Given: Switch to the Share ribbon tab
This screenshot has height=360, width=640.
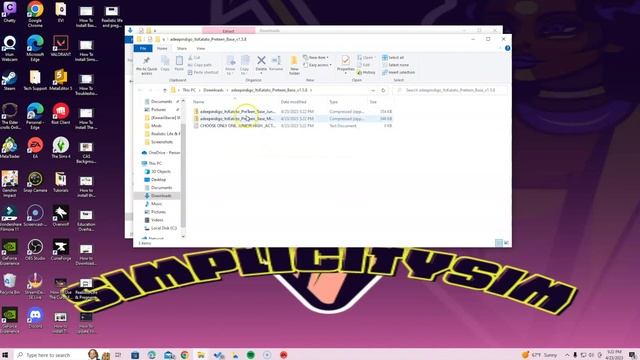Looking at the screenshot, I should pos(182,49).
